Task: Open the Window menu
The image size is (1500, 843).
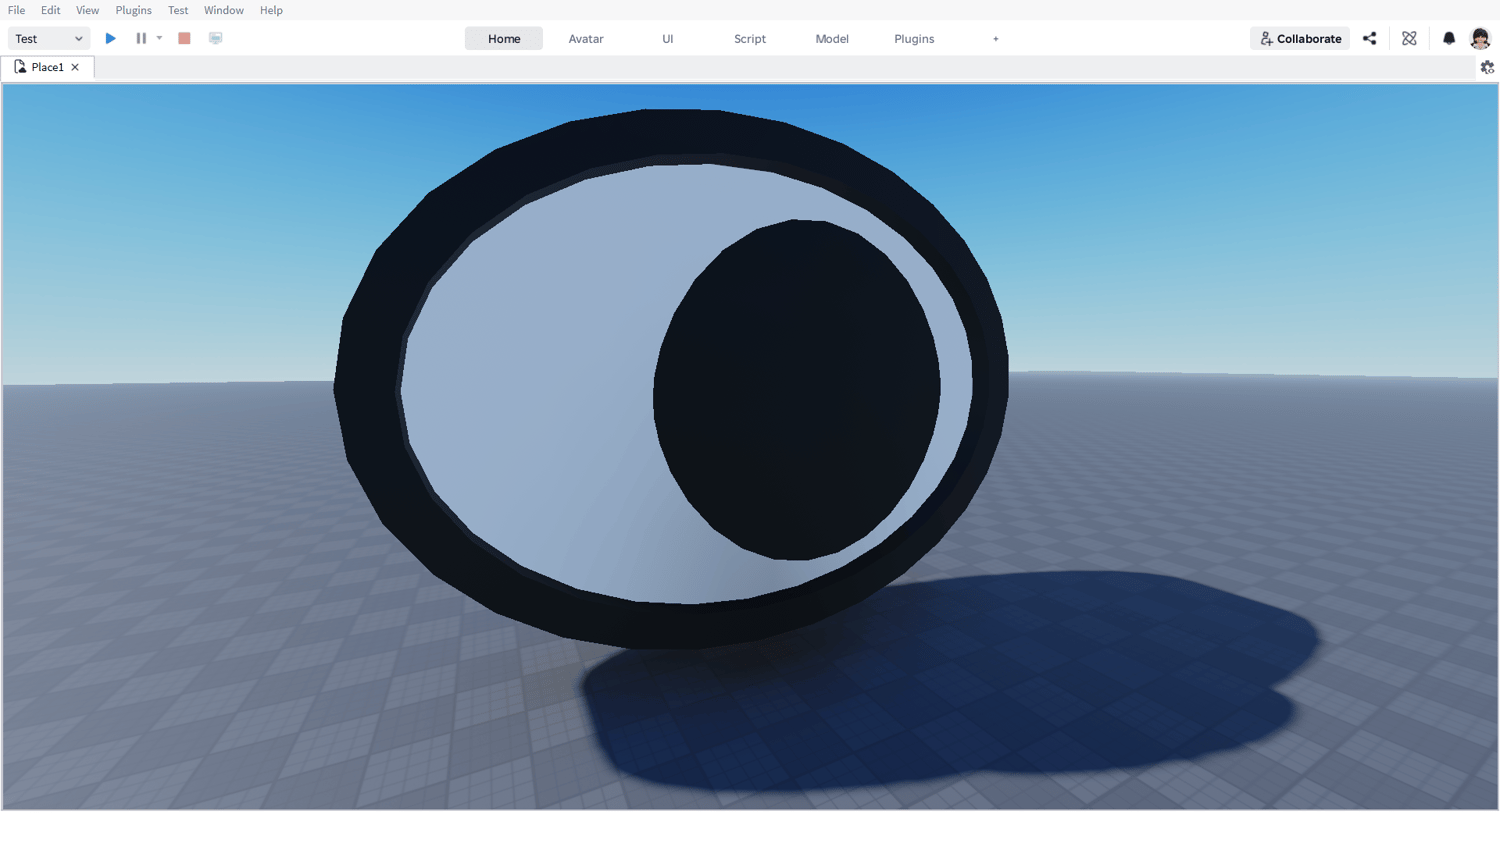Action: [224, 10]
